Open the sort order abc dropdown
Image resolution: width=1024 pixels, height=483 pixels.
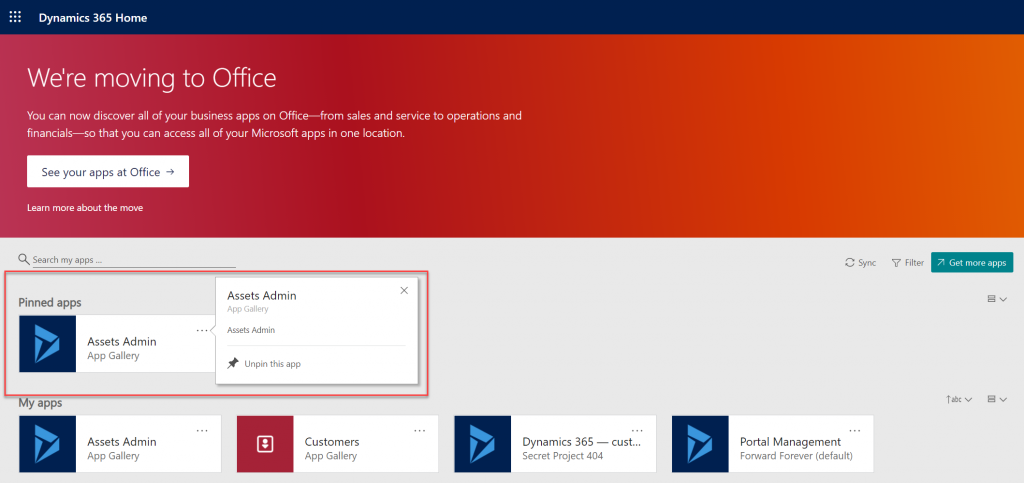959,399
